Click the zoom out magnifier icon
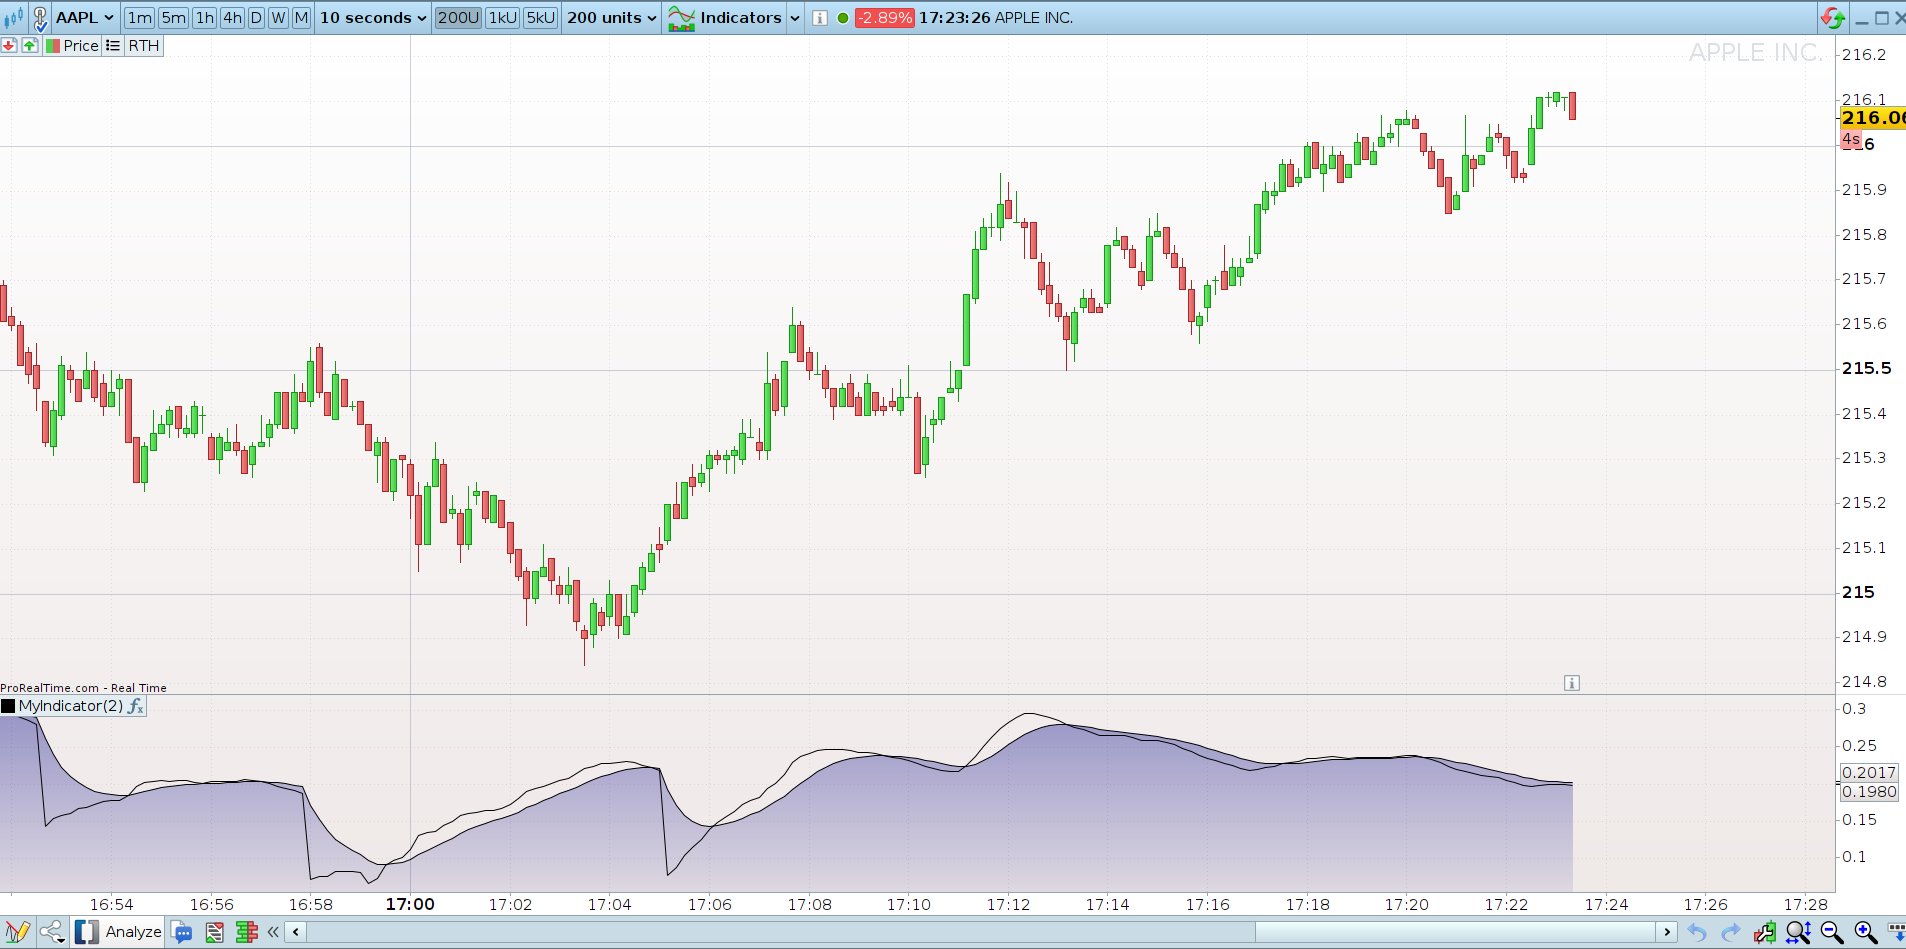 [1832, 933]
